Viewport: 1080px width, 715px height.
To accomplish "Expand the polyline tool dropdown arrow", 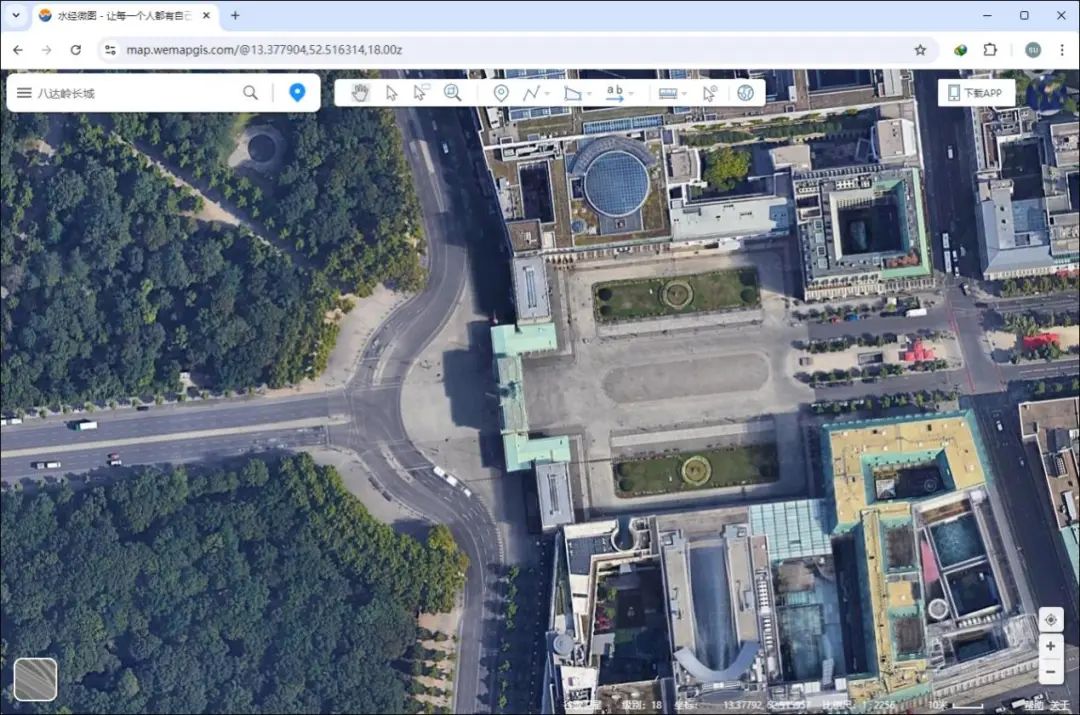I will tap(548, 94).
